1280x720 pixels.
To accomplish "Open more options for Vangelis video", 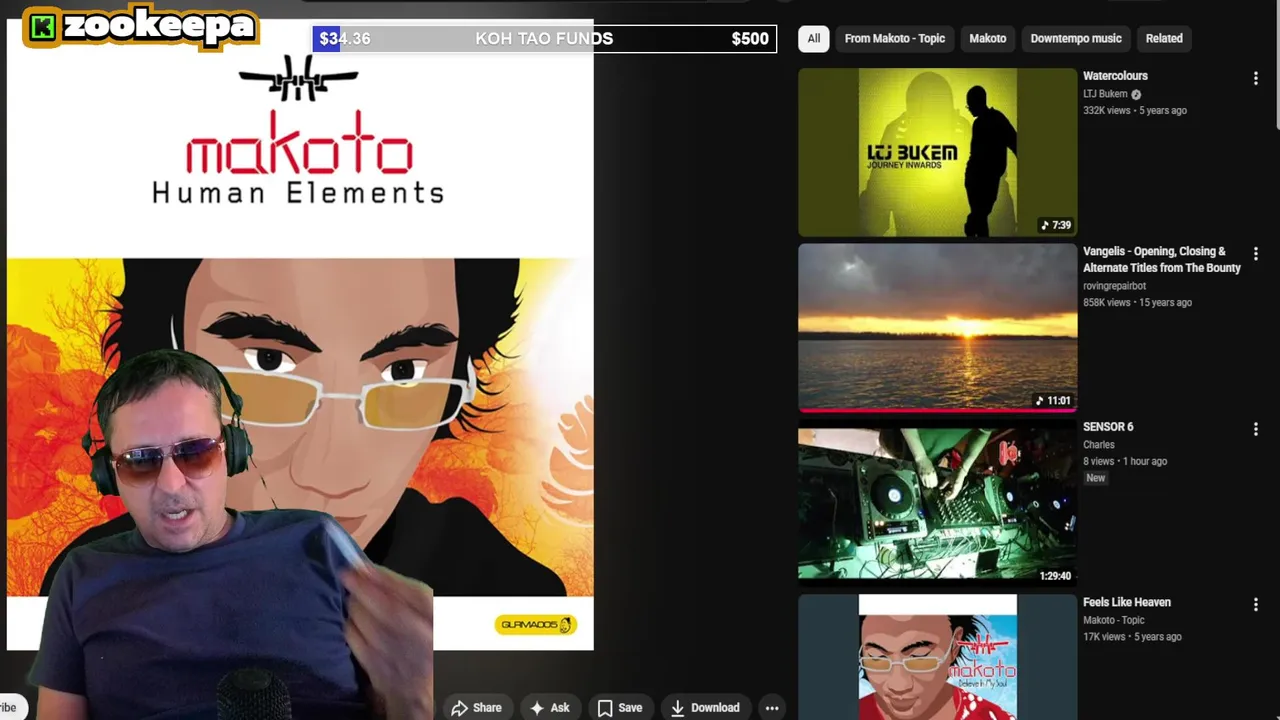I will click(1256, 254).
